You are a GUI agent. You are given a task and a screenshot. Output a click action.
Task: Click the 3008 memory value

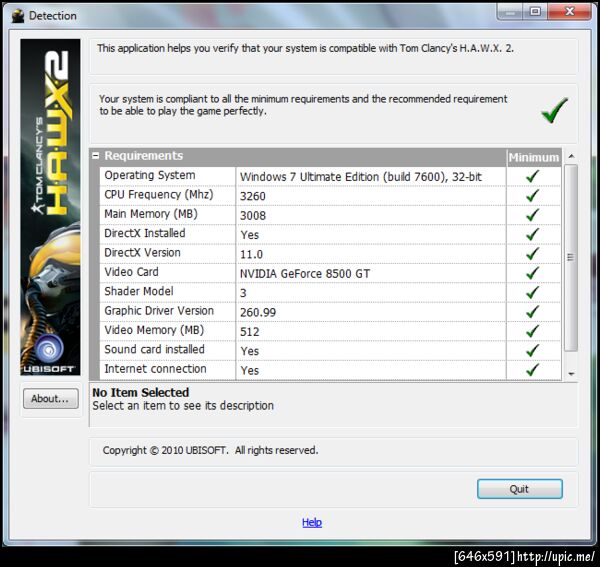click(253, 216)
